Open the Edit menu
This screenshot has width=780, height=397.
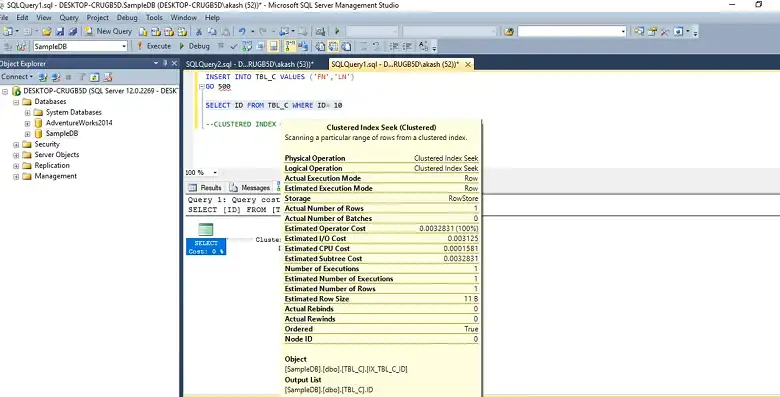(x=22, y=17)
